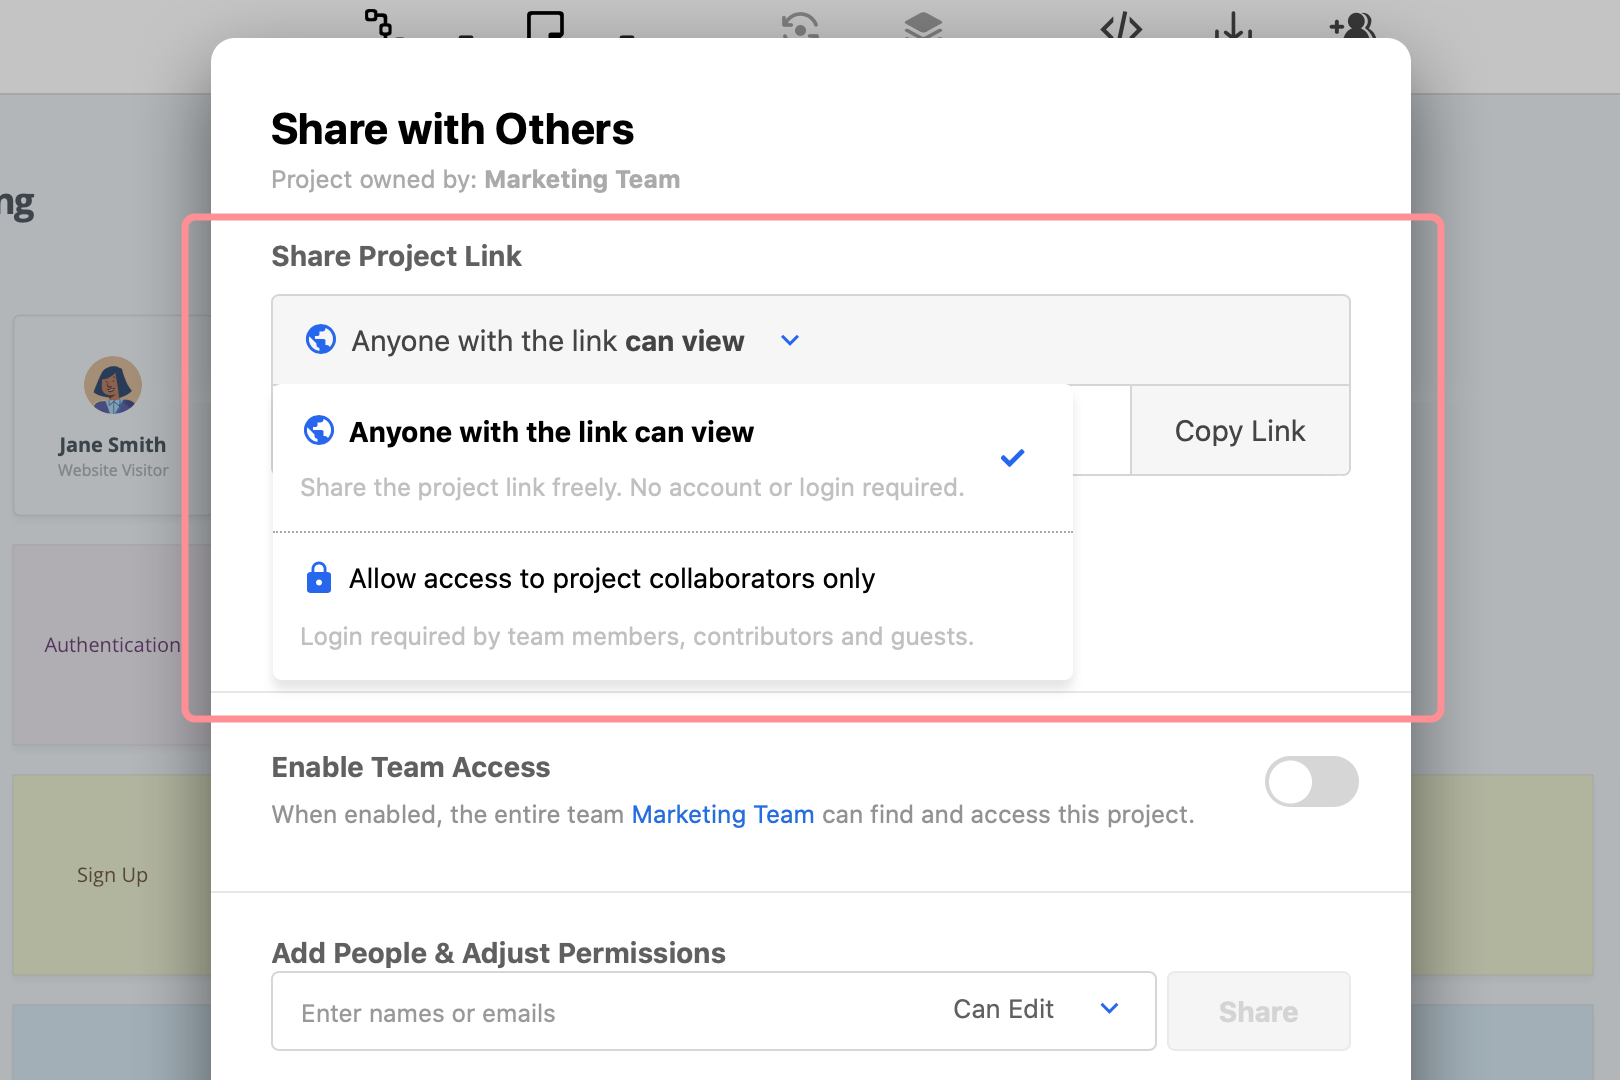1620x1080 pixels.
Task: Click the add people icon in toolbar
Action: coord(1352,24)
